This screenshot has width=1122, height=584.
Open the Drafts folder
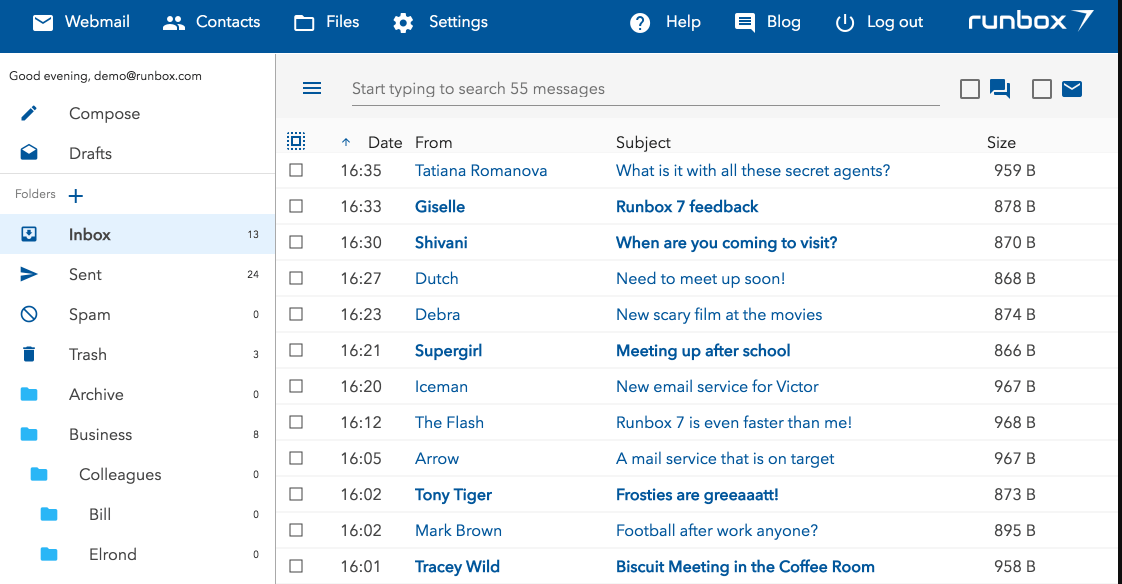[90, 153]
